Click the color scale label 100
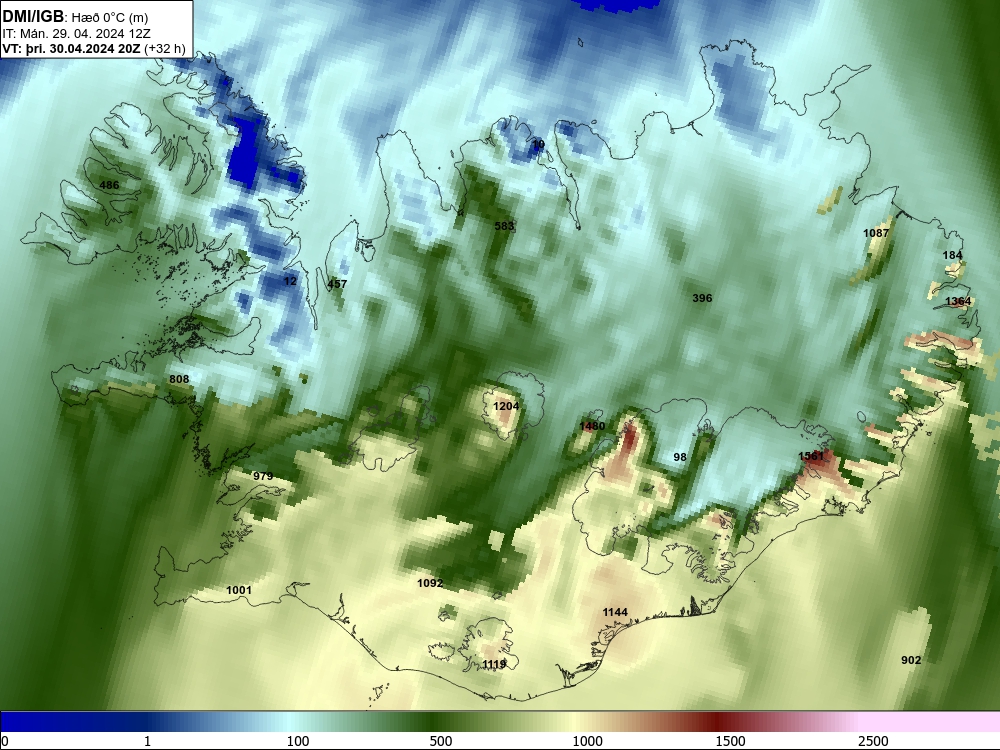 coord(298,741)
